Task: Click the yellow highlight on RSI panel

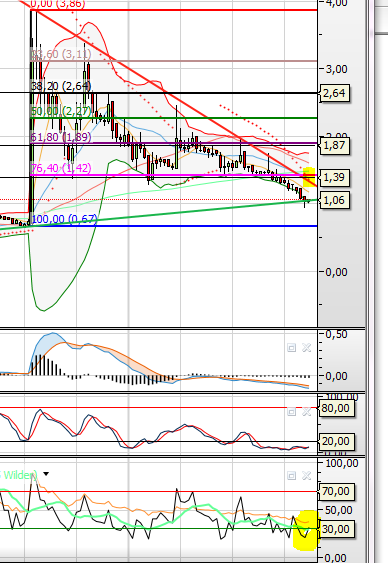Action: 305,530
